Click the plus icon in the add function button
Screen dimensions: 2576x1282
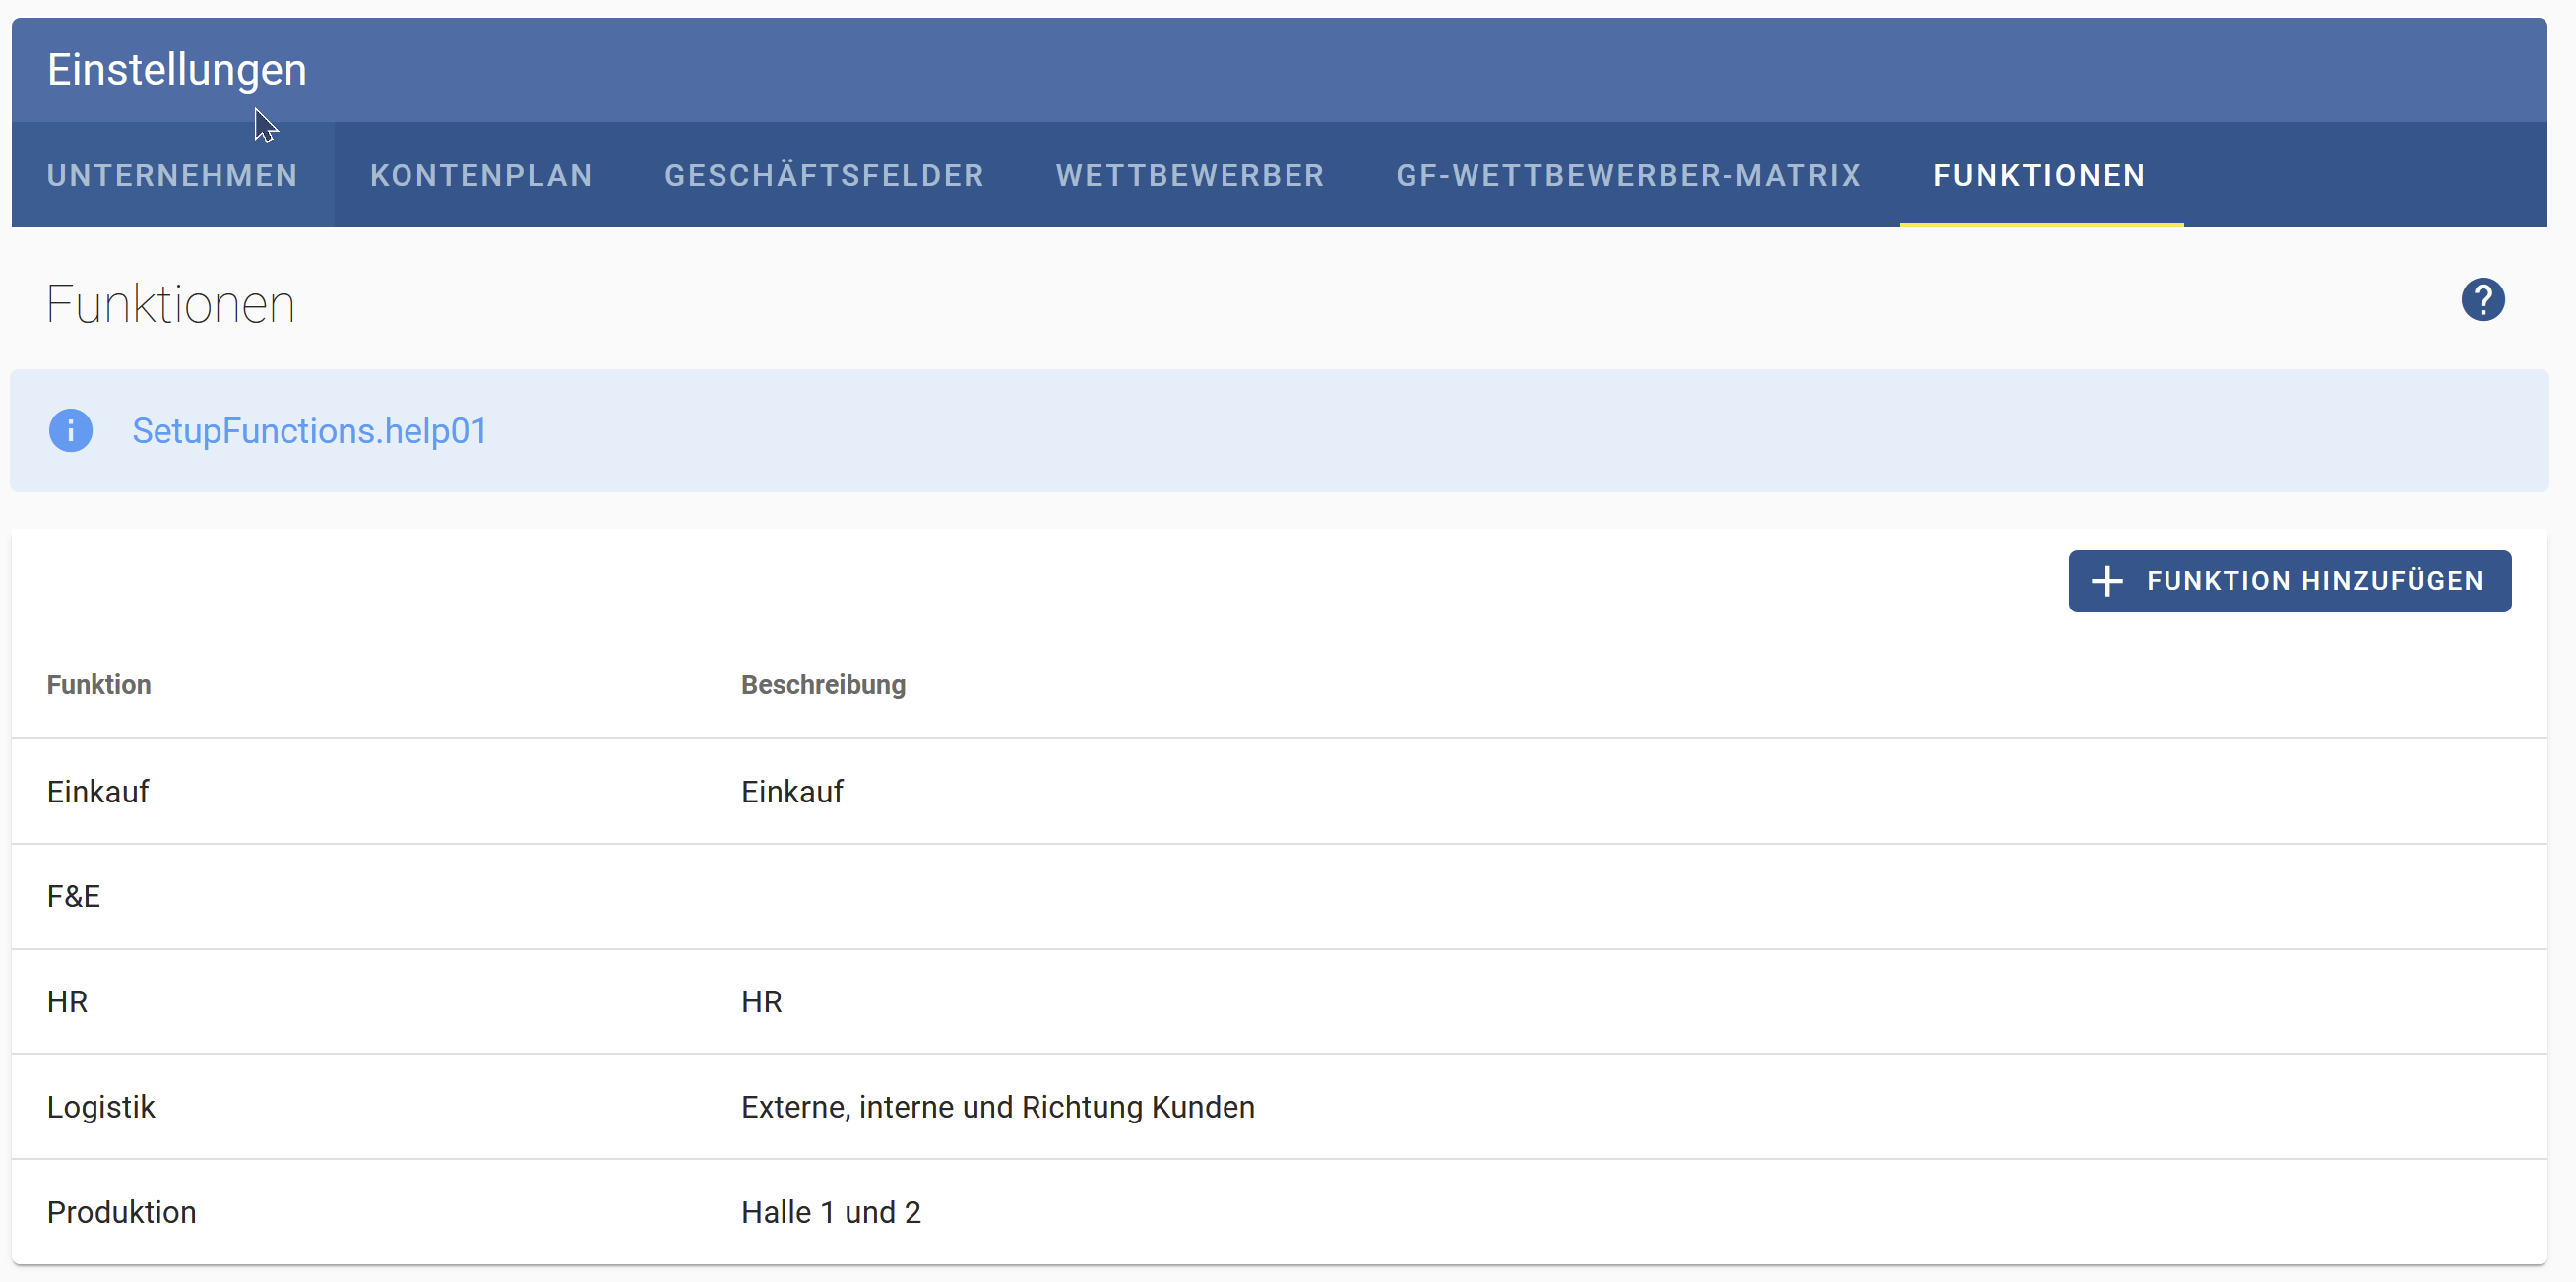pos(2106,581)
